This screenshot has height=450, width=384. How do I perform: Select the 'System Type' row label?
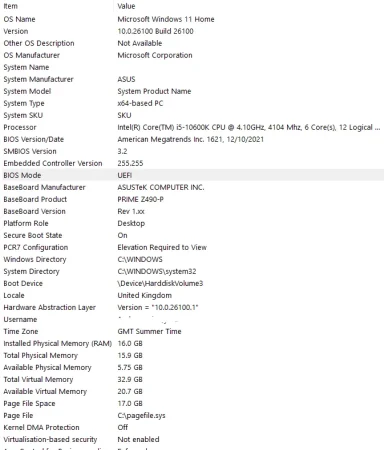pyautogui.click(x=24, y=104)
